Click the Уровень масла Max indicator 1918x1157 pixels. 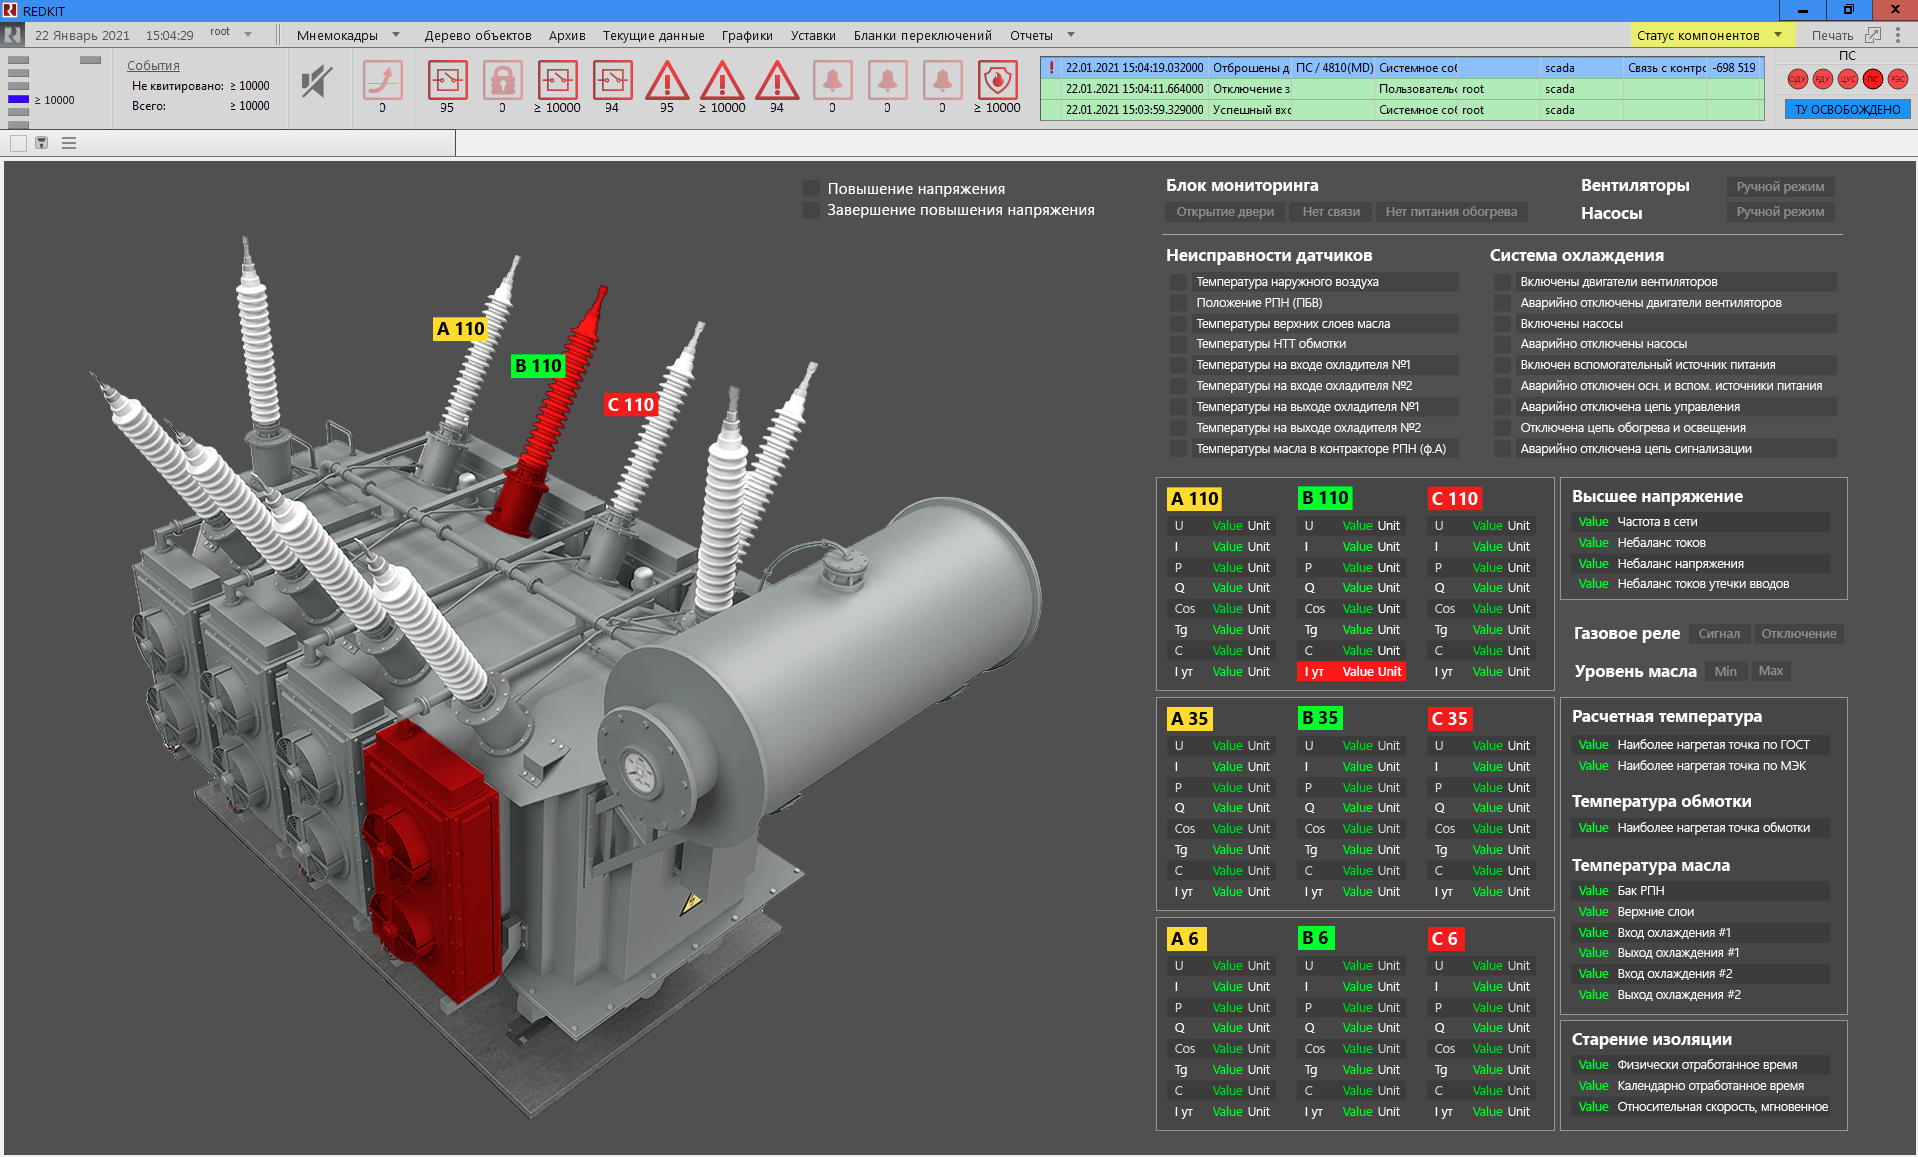[1770, 671]
